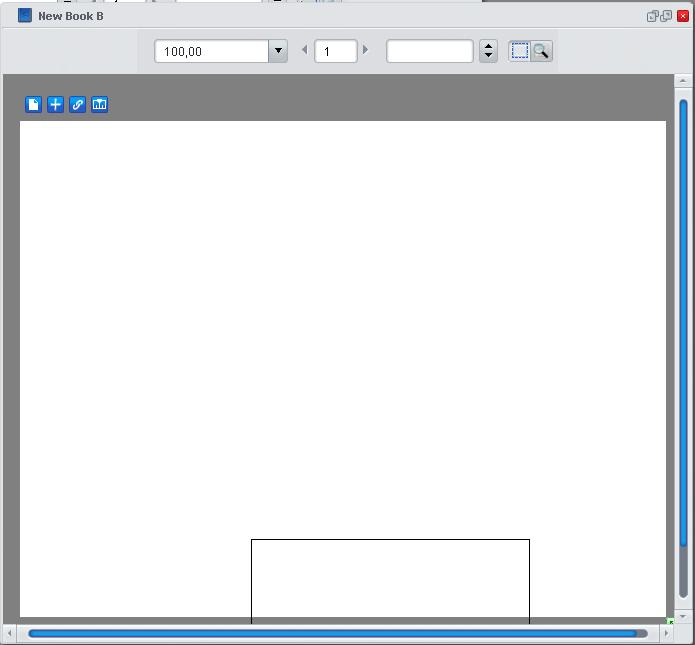Click the 100,00 zoom value field
This screenshot has width=695, height=645.
(x=211, y=51)
